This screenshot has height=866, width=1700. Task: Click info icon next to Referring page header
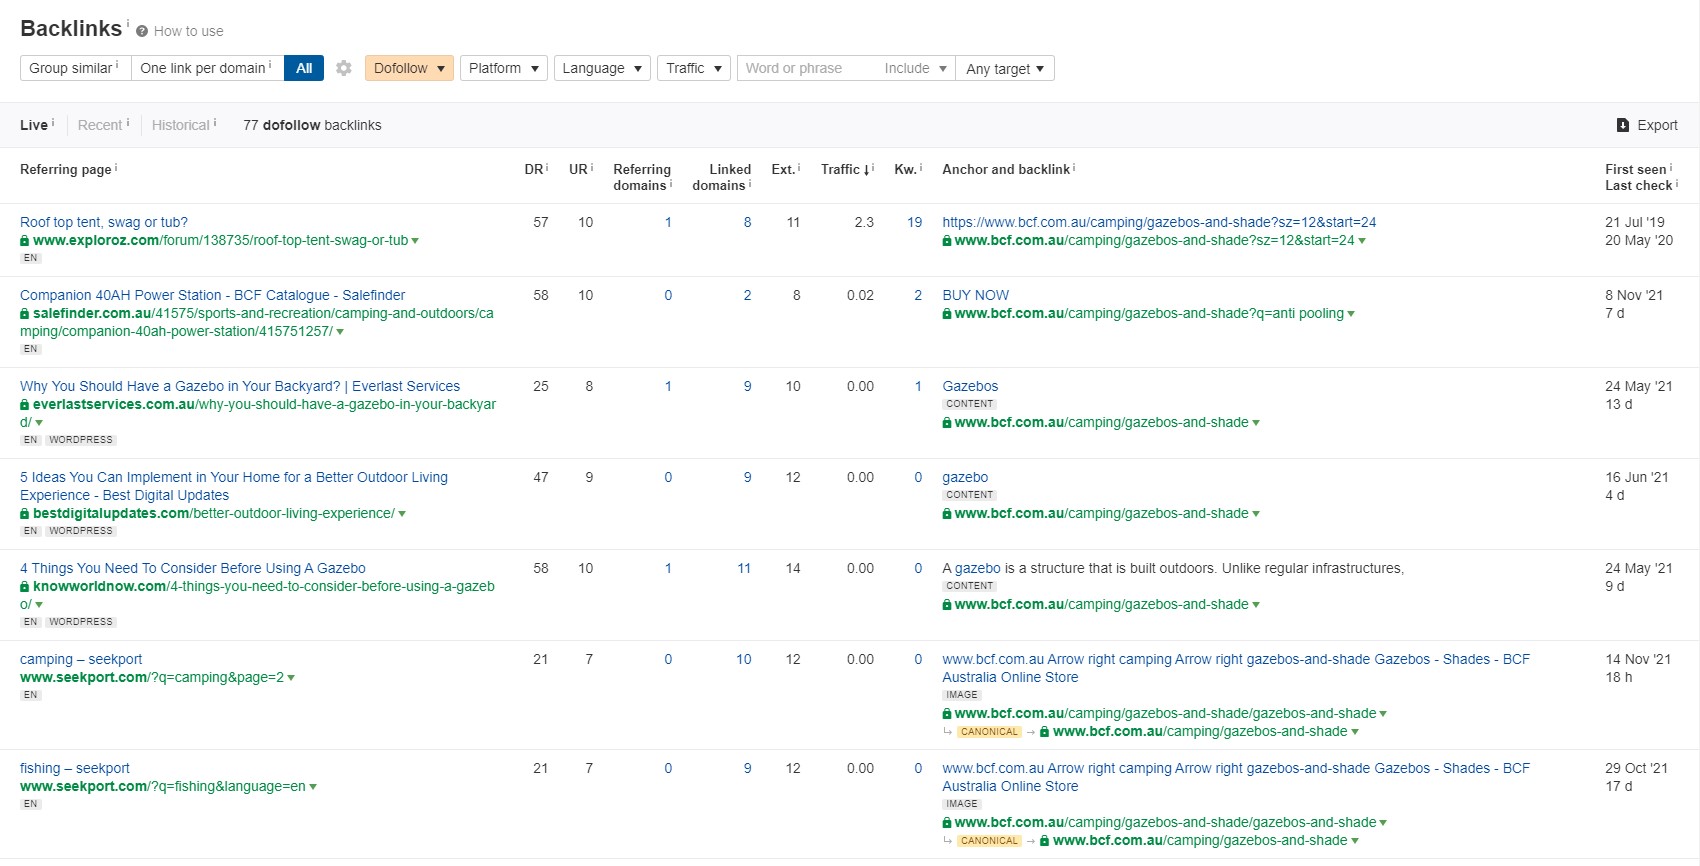pos(116,167)
